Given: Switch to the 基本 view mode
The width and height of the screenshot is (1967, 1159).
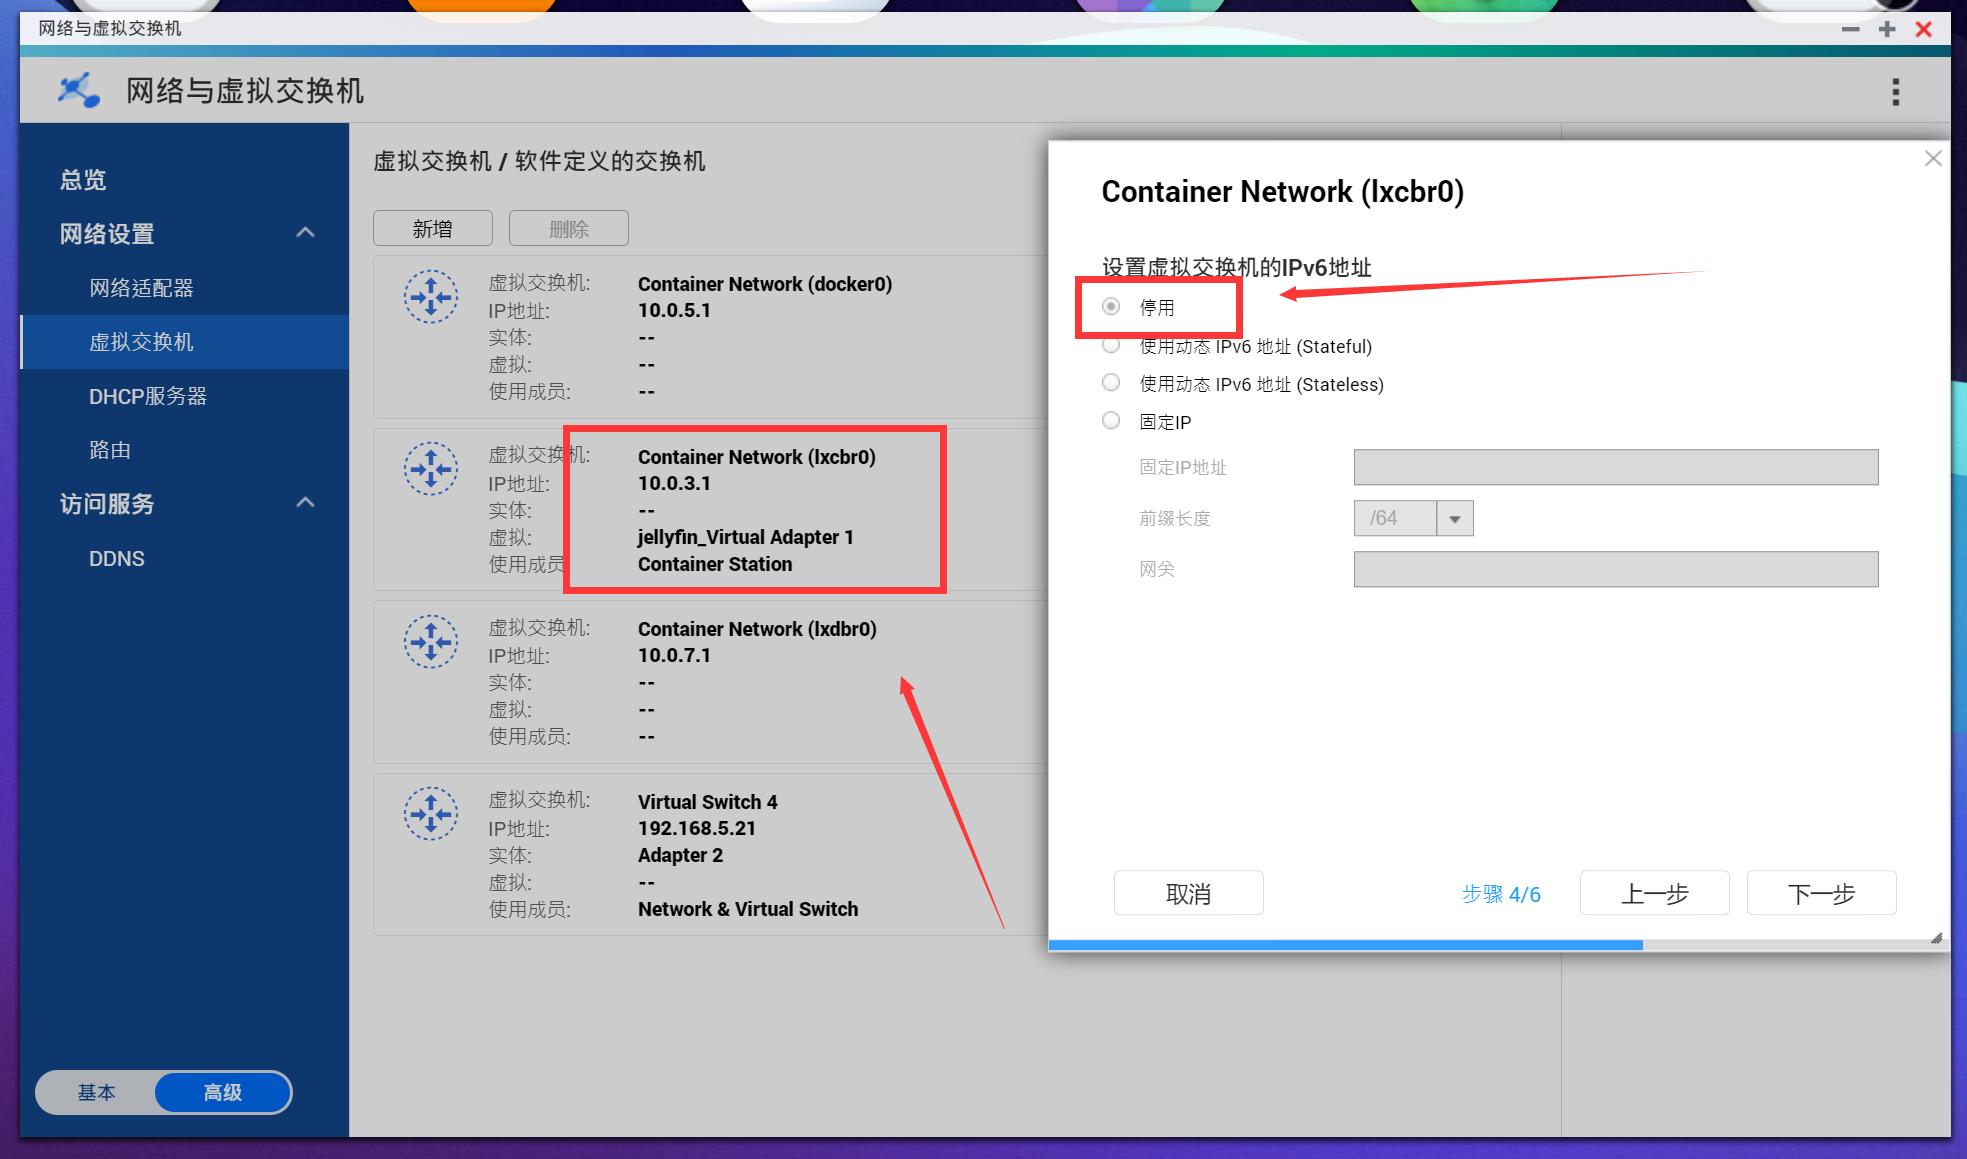Looking at the screenshot, I should [97, 1092].
